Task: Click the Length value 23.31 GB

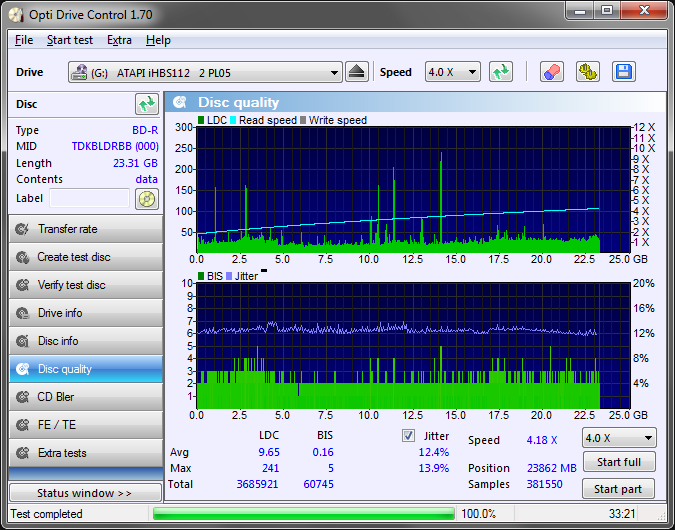Action: (x=135, y=163)
